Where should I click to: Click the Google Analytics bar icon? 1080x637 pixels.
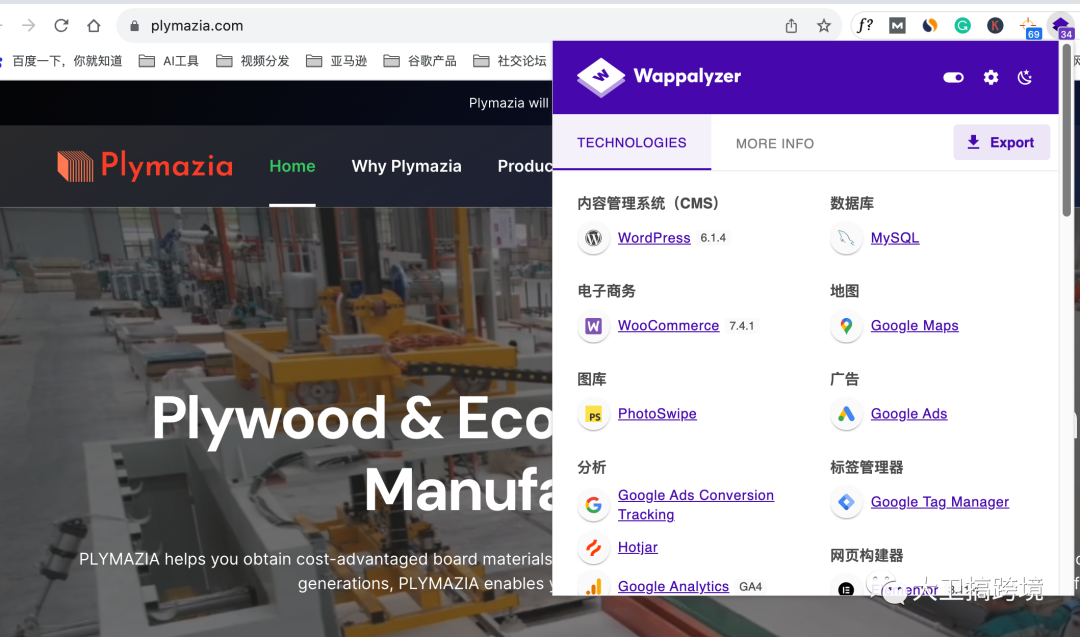(x=593, y=585)
